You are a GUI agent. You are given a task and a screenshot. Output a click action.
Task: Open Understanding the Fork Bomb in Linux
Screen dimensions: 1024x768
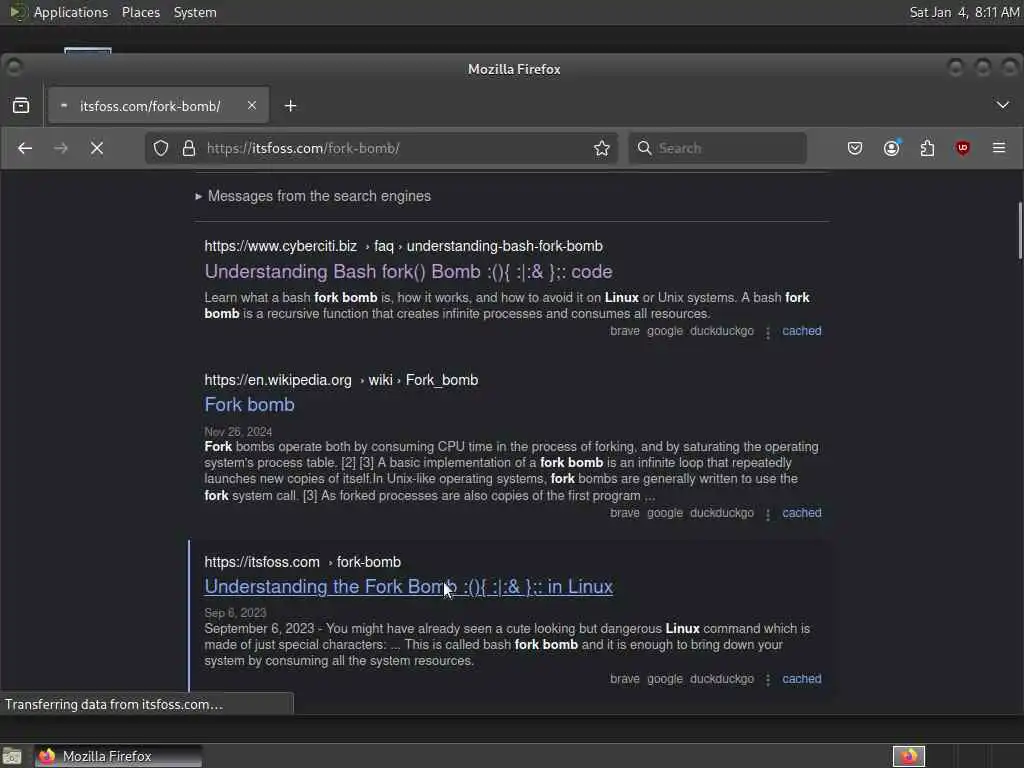[409, 586]
